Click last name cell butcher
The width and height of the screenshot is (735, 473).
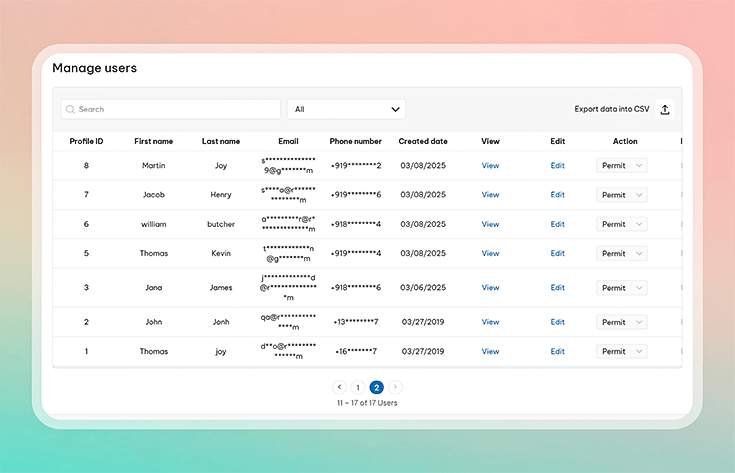pyautogui.click(x=221, y=224)
